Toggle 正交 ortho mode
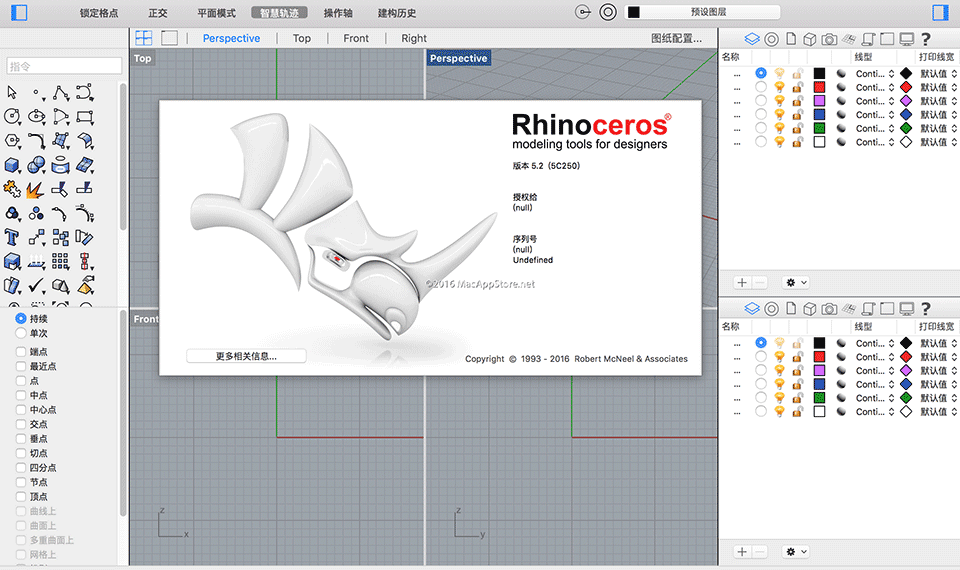960x570 pixels. [x=157, y=13]
